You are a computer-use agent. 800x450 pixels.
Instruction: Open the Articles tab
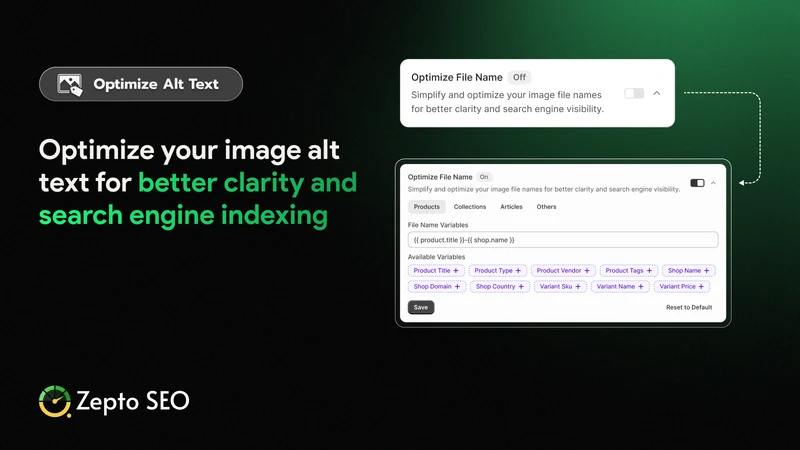[x=511, y=207]
